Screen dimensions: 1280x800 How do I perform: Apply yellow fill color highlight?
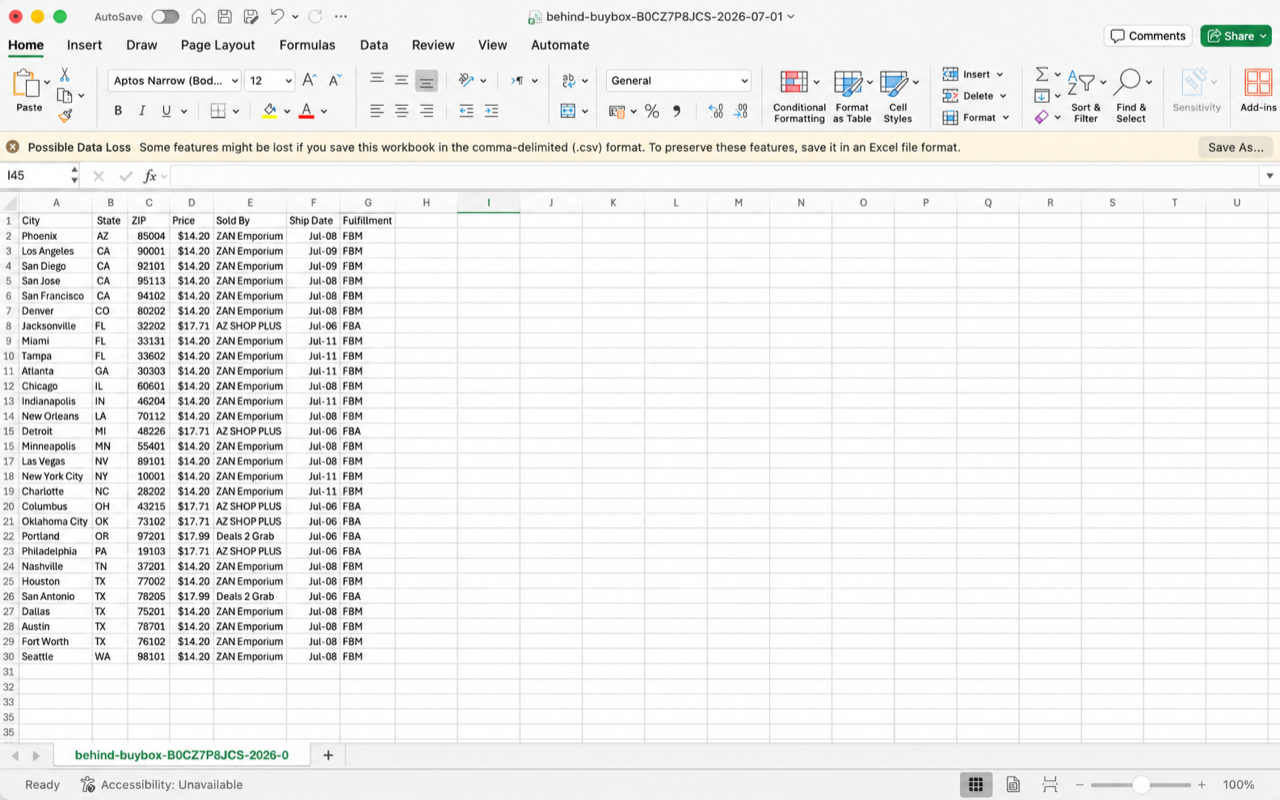click(269, 111)
